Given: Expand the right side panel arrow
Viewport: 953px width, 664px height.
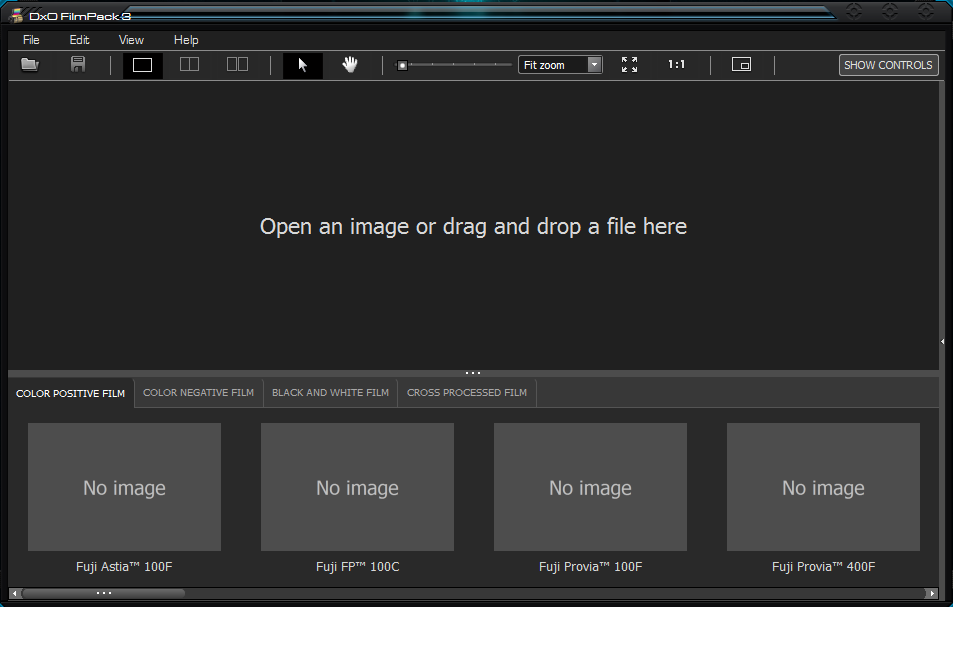Looking at the screenshot, I should pos(943,342).
